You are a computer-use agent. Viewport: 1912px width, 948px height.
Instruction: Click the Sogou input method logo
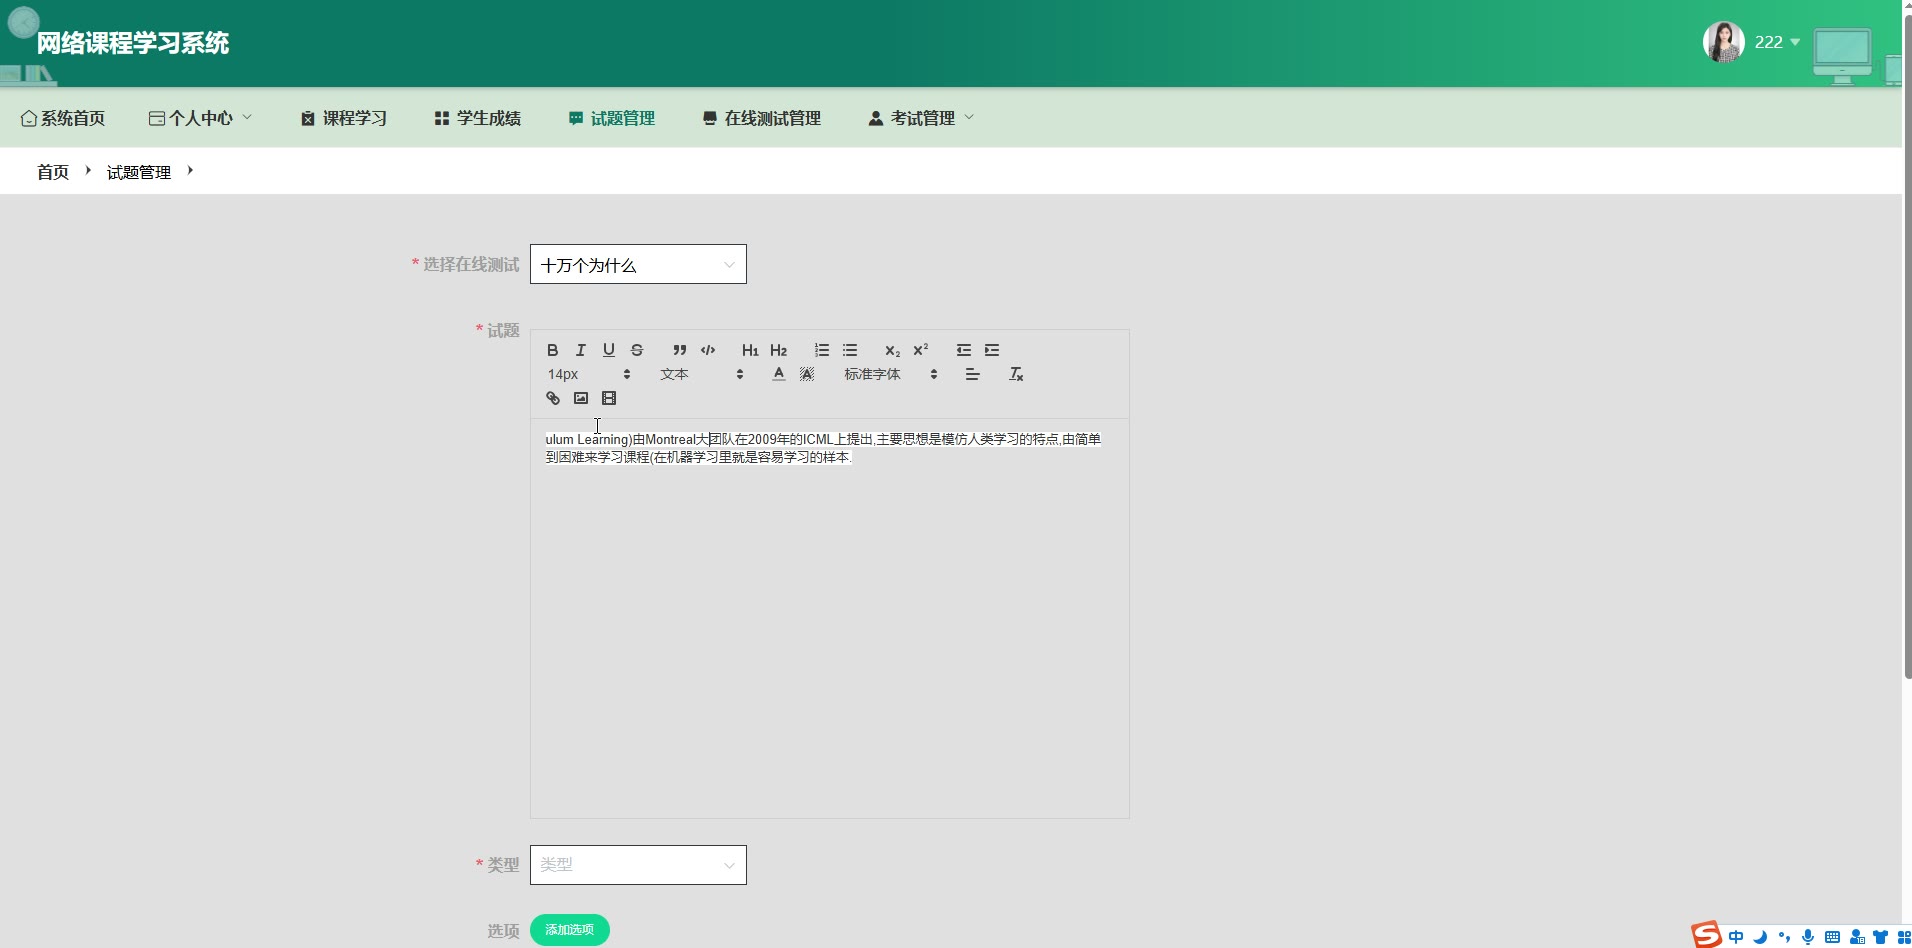(1706, 935)
